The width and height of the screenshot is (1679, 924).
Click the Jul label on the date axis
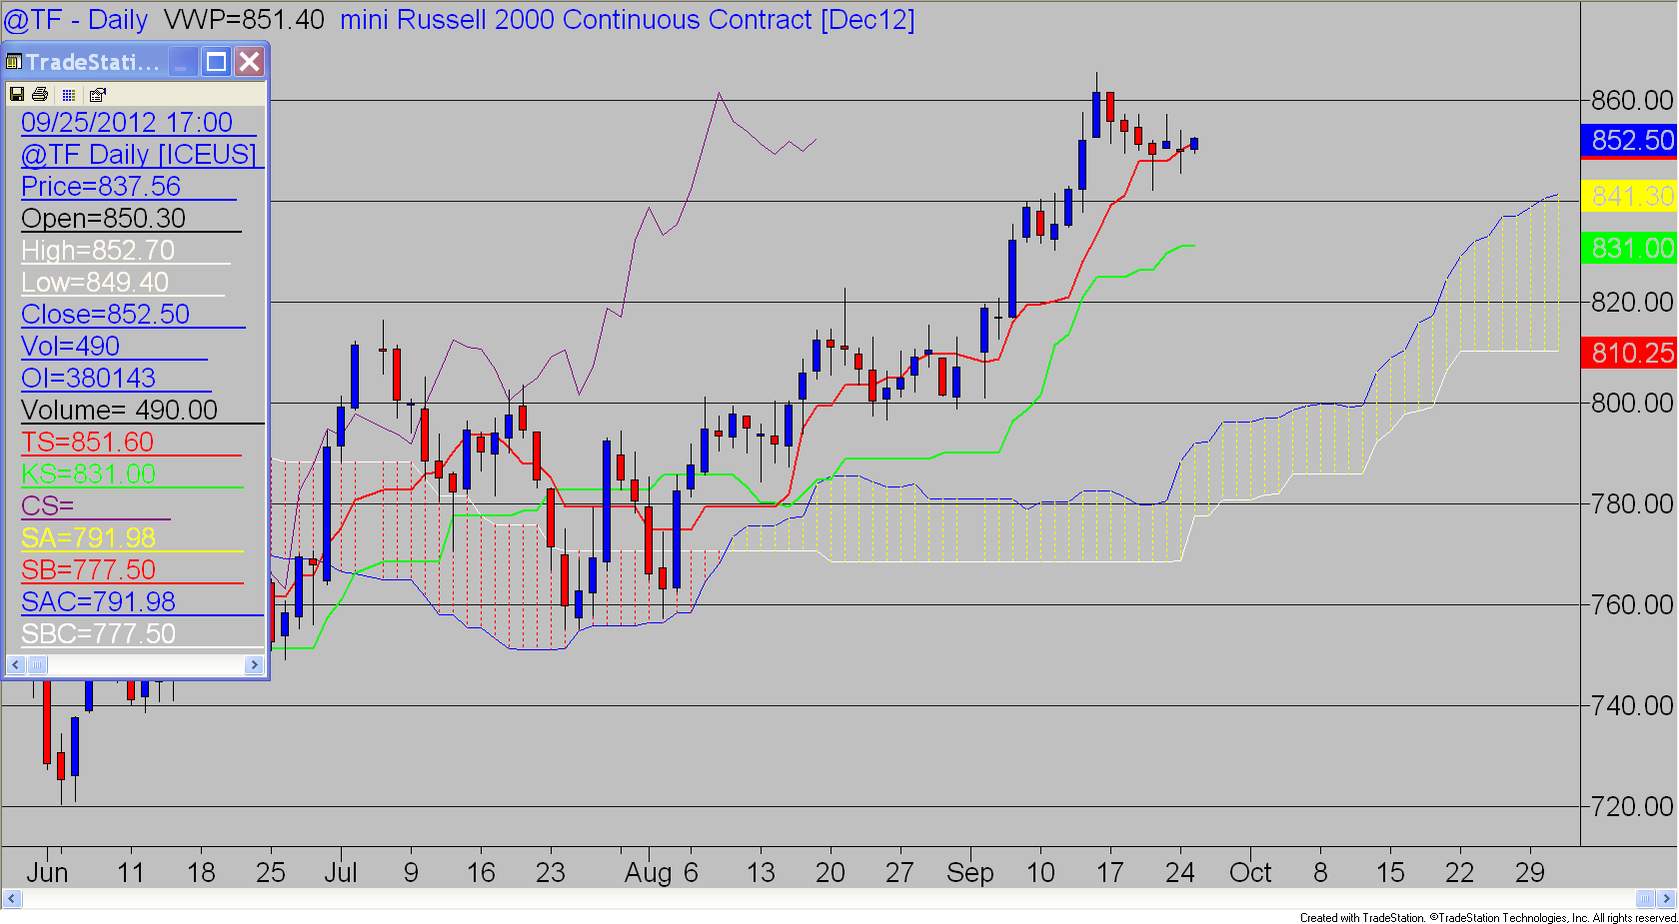[x=341, y=873]
